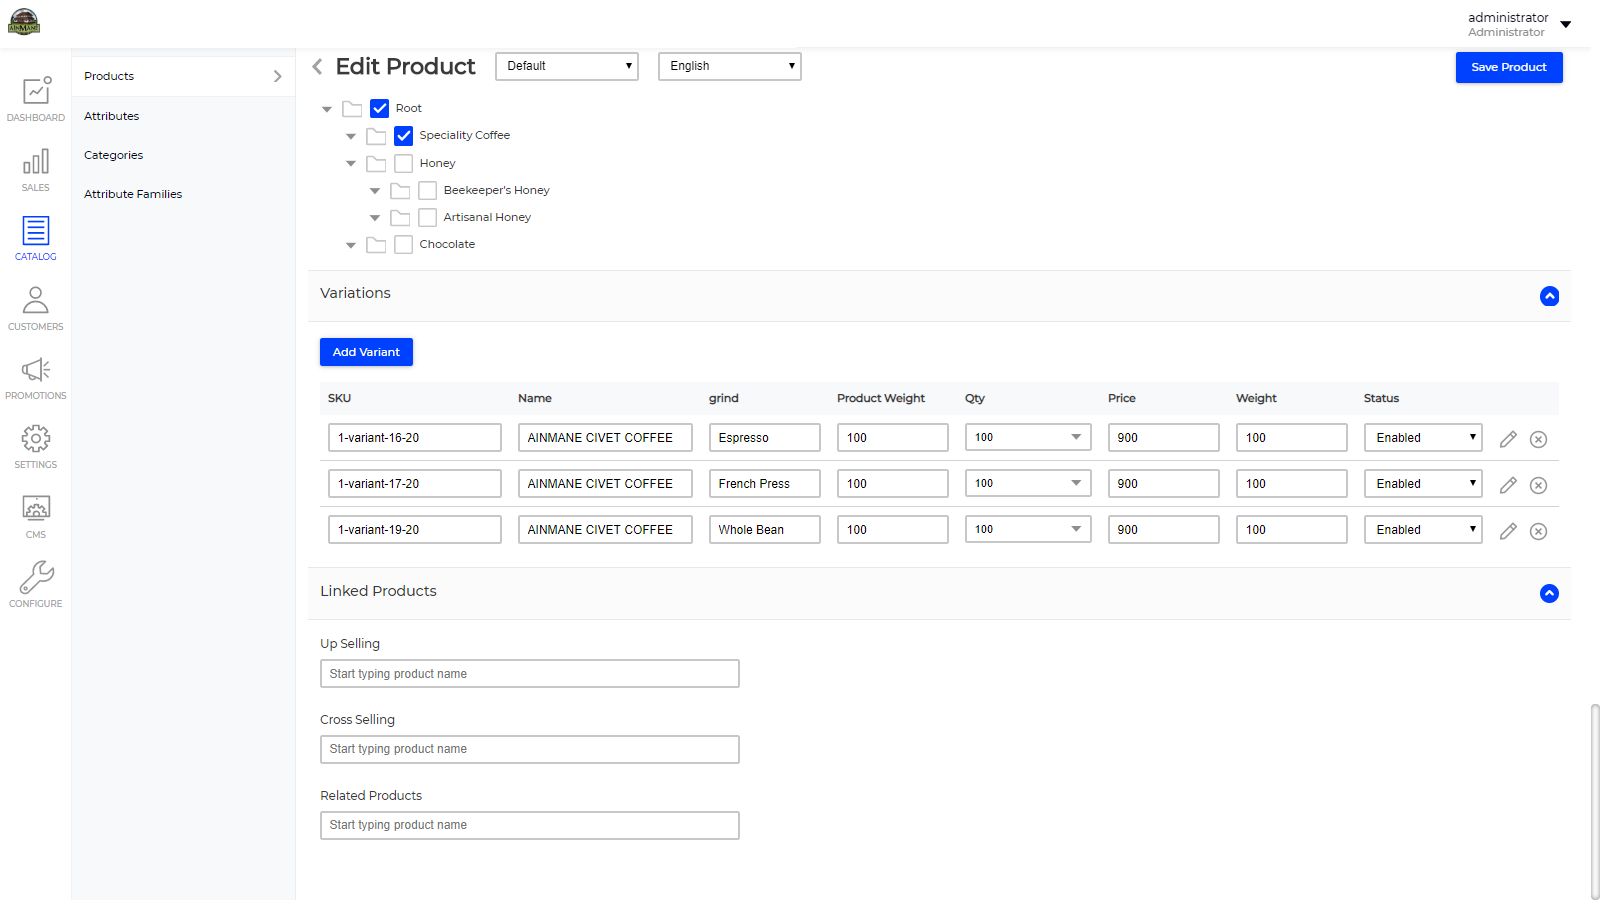Click the page vertical scrollbar

(1595, 800)
